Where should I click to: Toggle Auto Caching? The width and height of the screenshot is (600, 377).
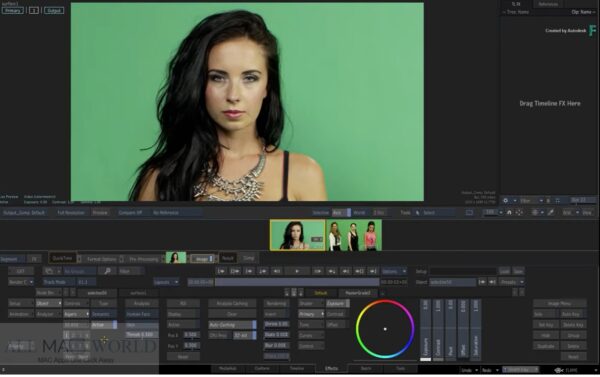click(232, 325)
